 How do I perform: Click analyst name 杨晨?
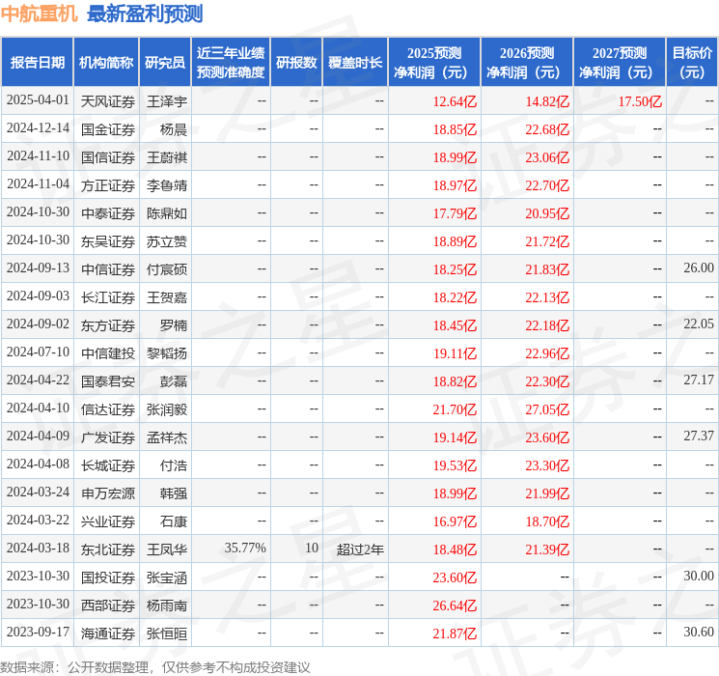coord(173,129)
